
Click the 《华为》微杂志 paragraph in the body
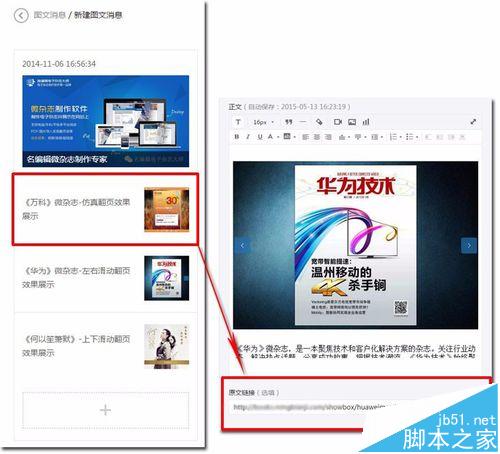tap(355, 352)
